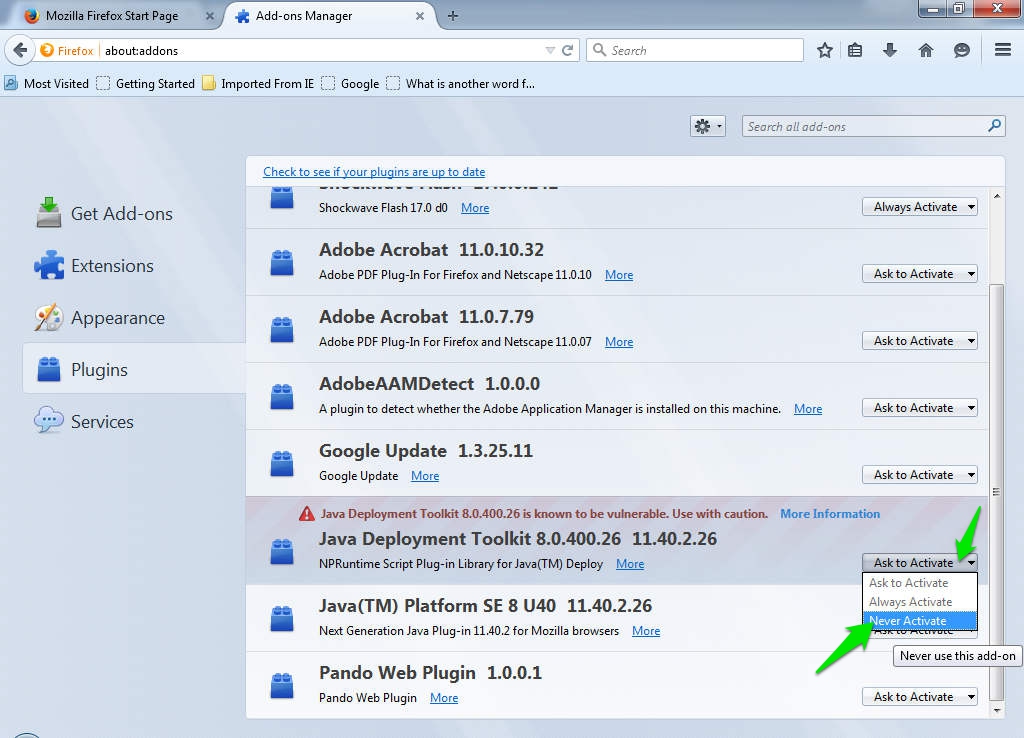This screenshot has width=1024, height=738.
Task: Go to the Home page icon
Action: [x=925, y=50]
